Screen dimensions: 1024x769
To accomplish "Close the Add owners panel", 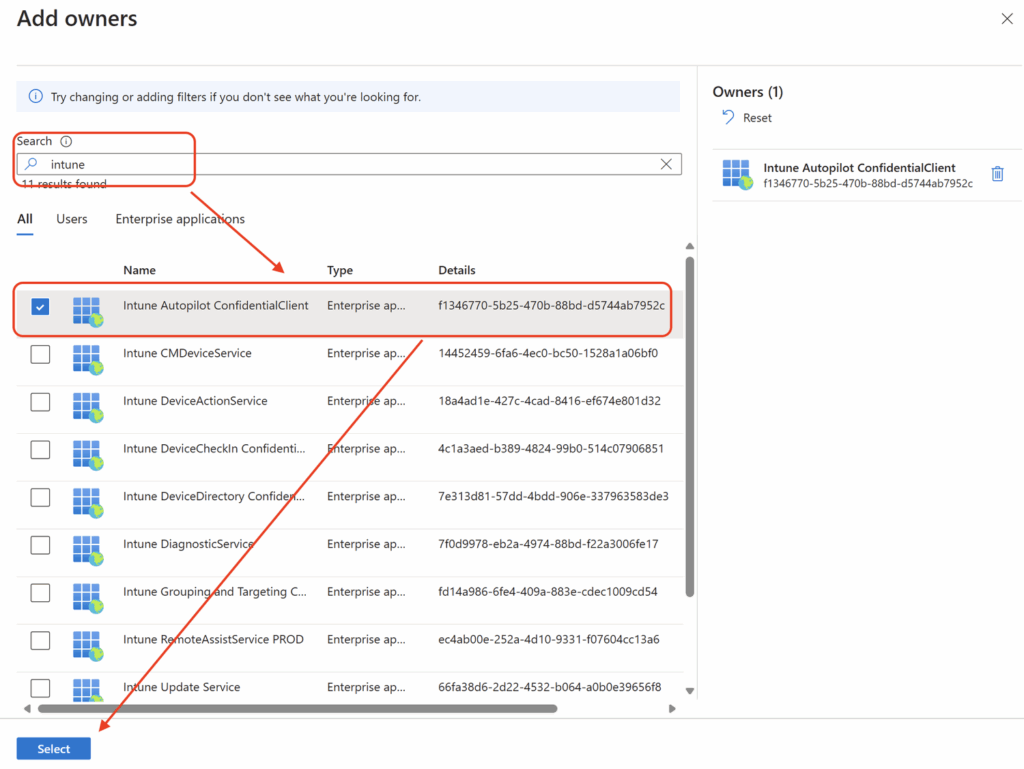I will 1007,19.
